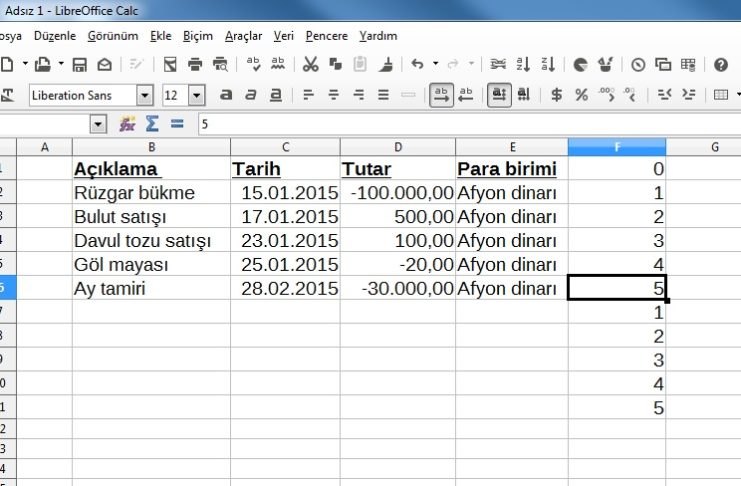Screen dimensions: 741x486
Task: Open the font name dropdown list
Action: pyautogui.click(x=145, y=95)
